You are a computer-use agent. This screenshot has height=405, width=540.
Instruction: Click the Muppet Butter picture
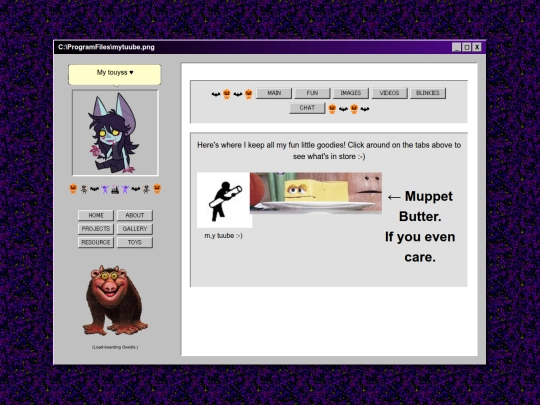pos(316,193)
